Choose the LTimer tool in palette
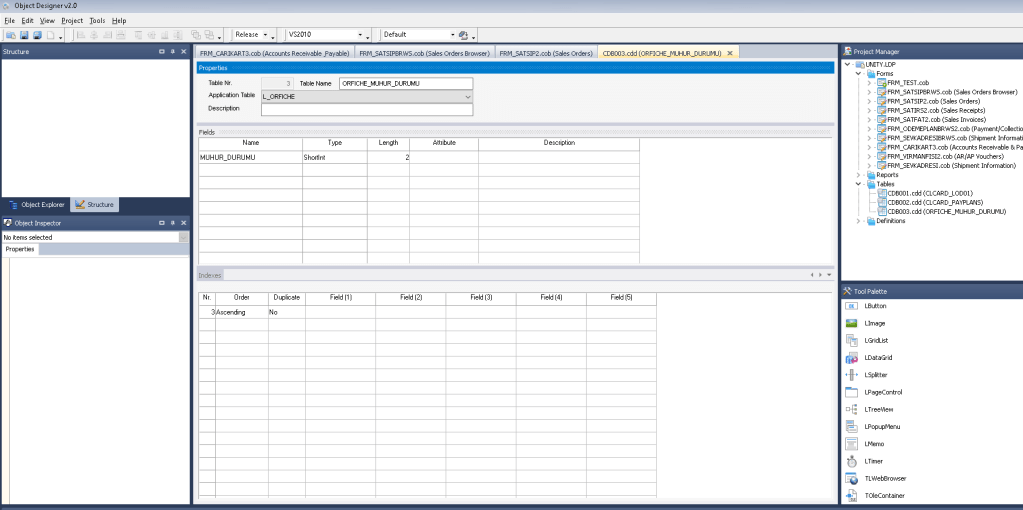This screenshot has width=1023, height=510. [x=873, y=461]
